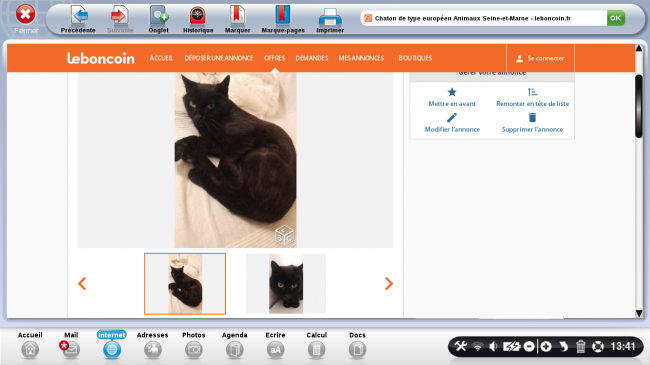Click Remonter en tête de liste icon
This screenshot has height=365, width=650.
pos(532,92)
